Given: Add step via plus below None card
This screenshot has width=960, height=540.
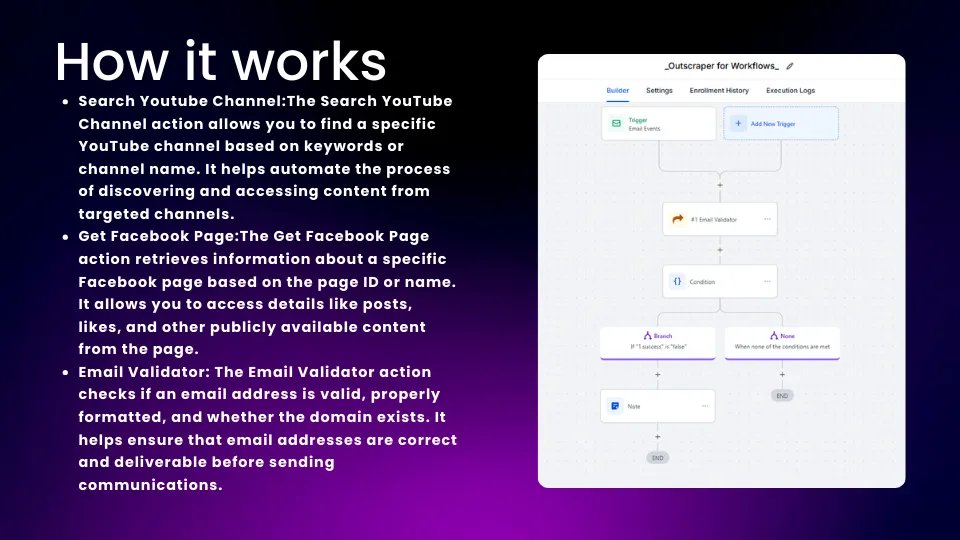Looking at the screenshot, I should [782, 375].
